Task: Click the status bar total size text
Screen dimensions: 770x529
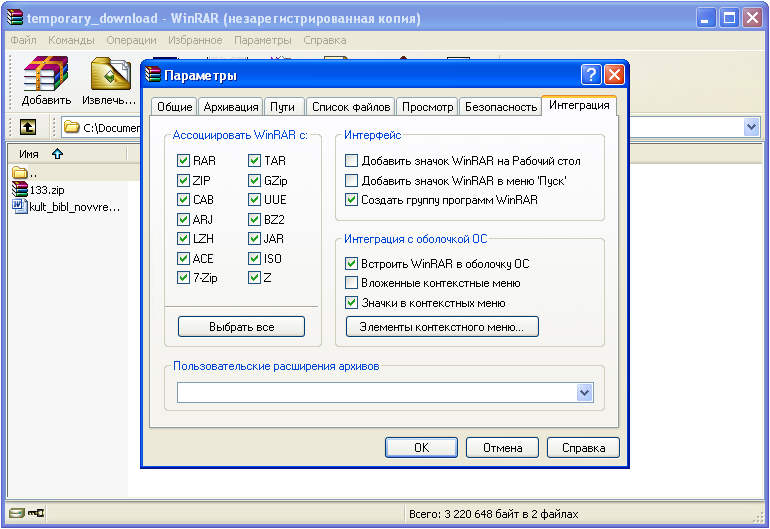Action: (494, 514)
